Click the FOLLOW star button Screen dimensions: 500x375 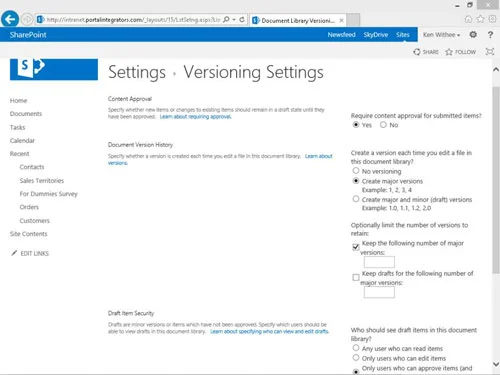[460, 52]
